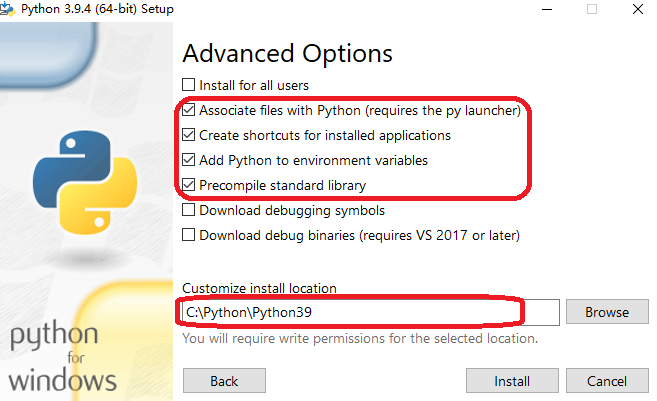Go Back to the previous setup page

coord(224,381)
